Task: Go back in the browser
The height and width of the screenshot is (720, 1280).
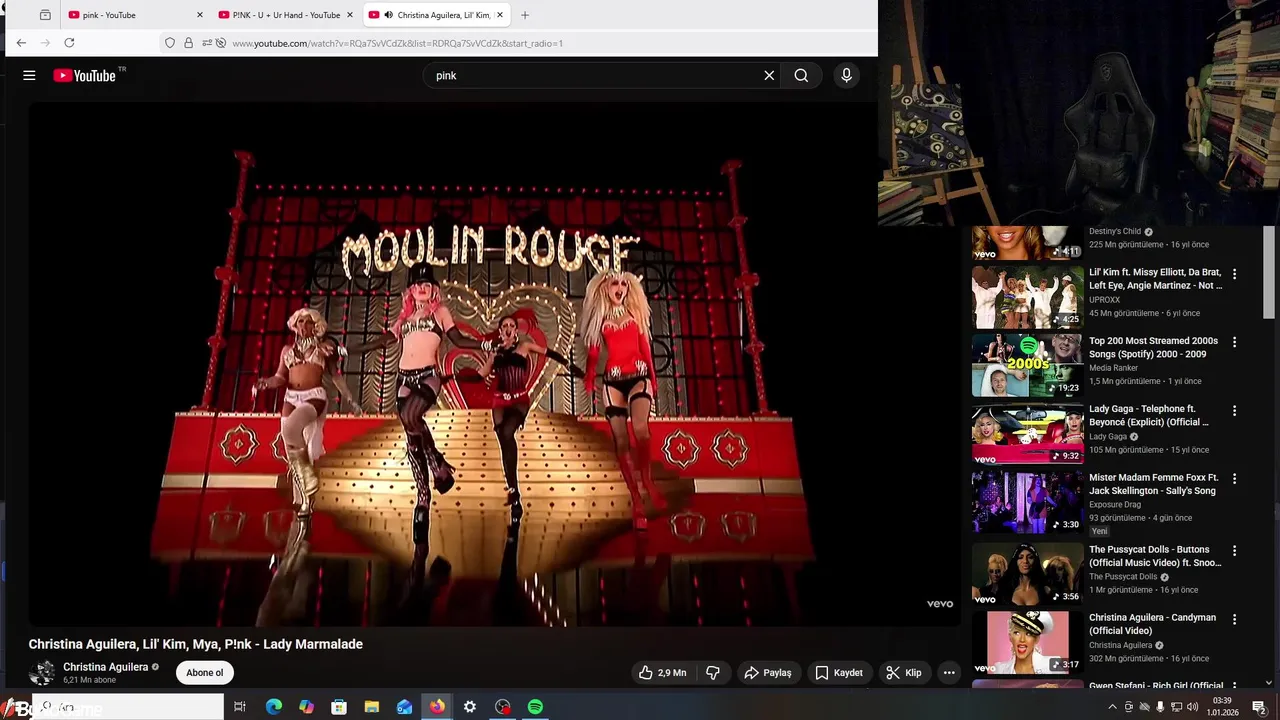Action: coord(21,43)
